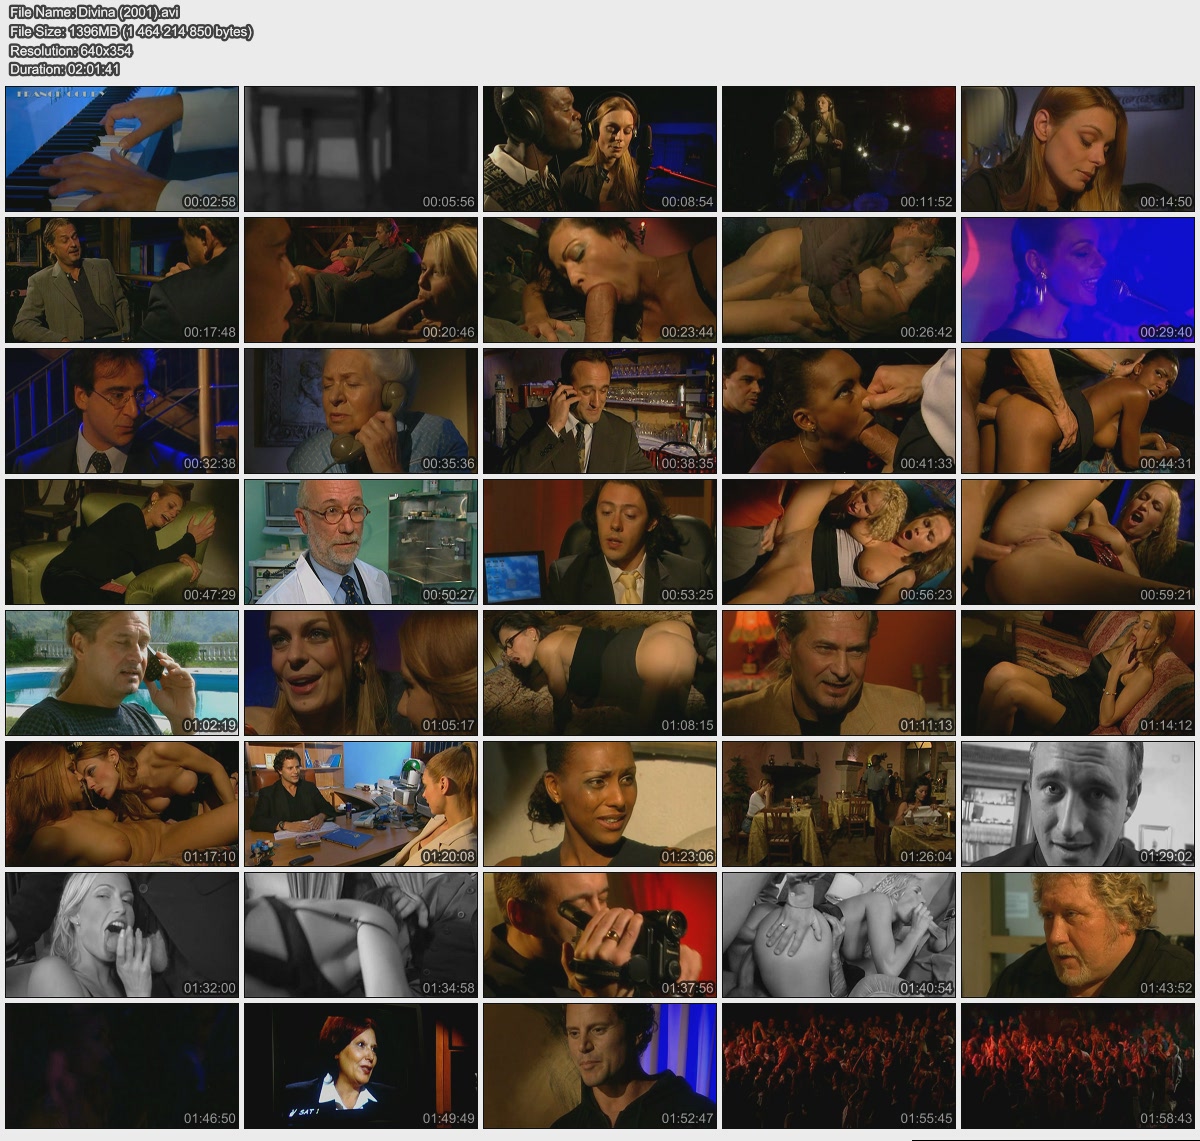Click the thumbnail at 00:14:50
The height and width of the screenshot is (1141, 1200).
[1078, 149]
